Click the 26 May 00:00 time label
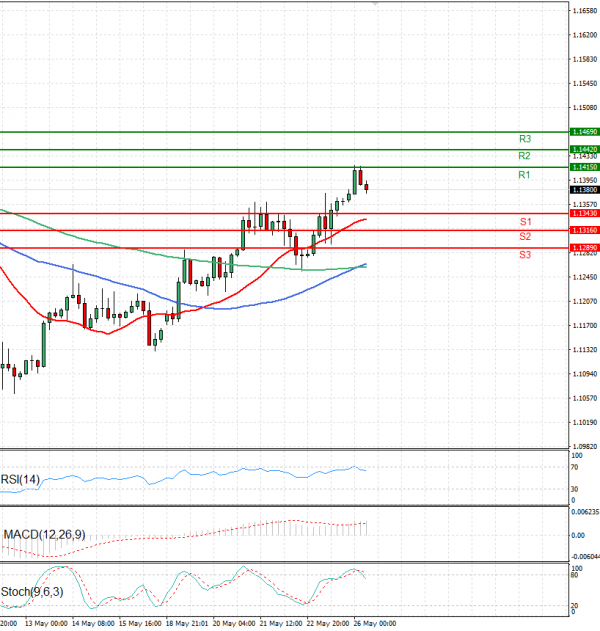The width and height of the screenshot is (600, 631). 375,624
